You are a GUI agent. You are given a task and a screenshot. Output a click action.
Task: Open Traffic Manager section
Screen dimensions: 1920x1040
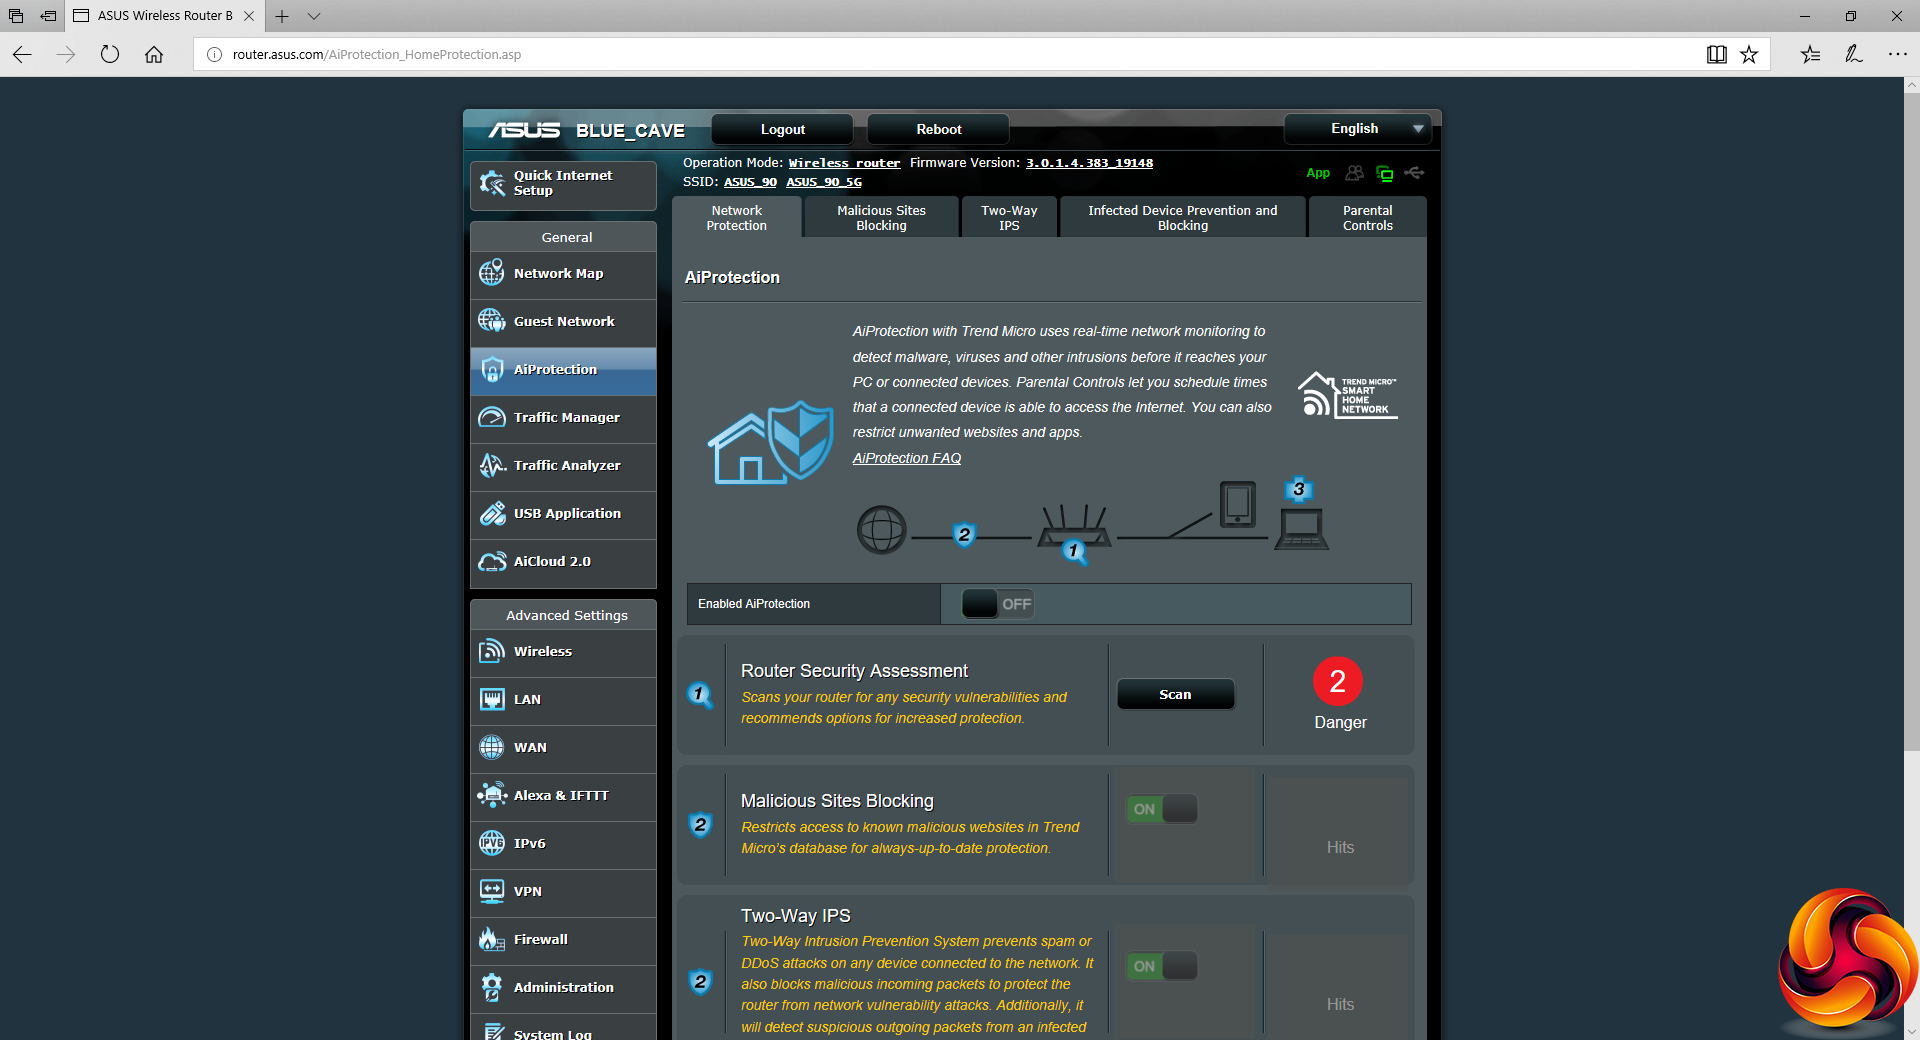tap(563, 418)
